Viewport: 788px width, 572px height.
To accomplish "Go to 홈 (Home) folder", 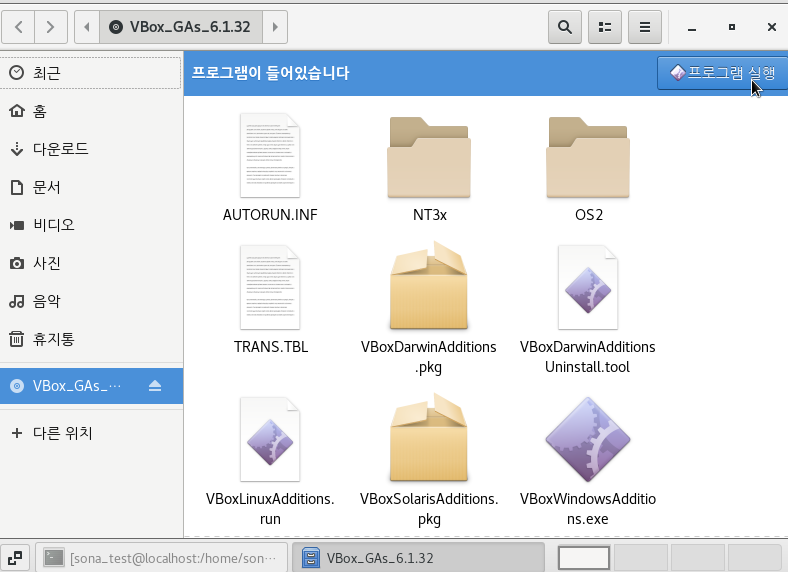I will click(91, 111).
